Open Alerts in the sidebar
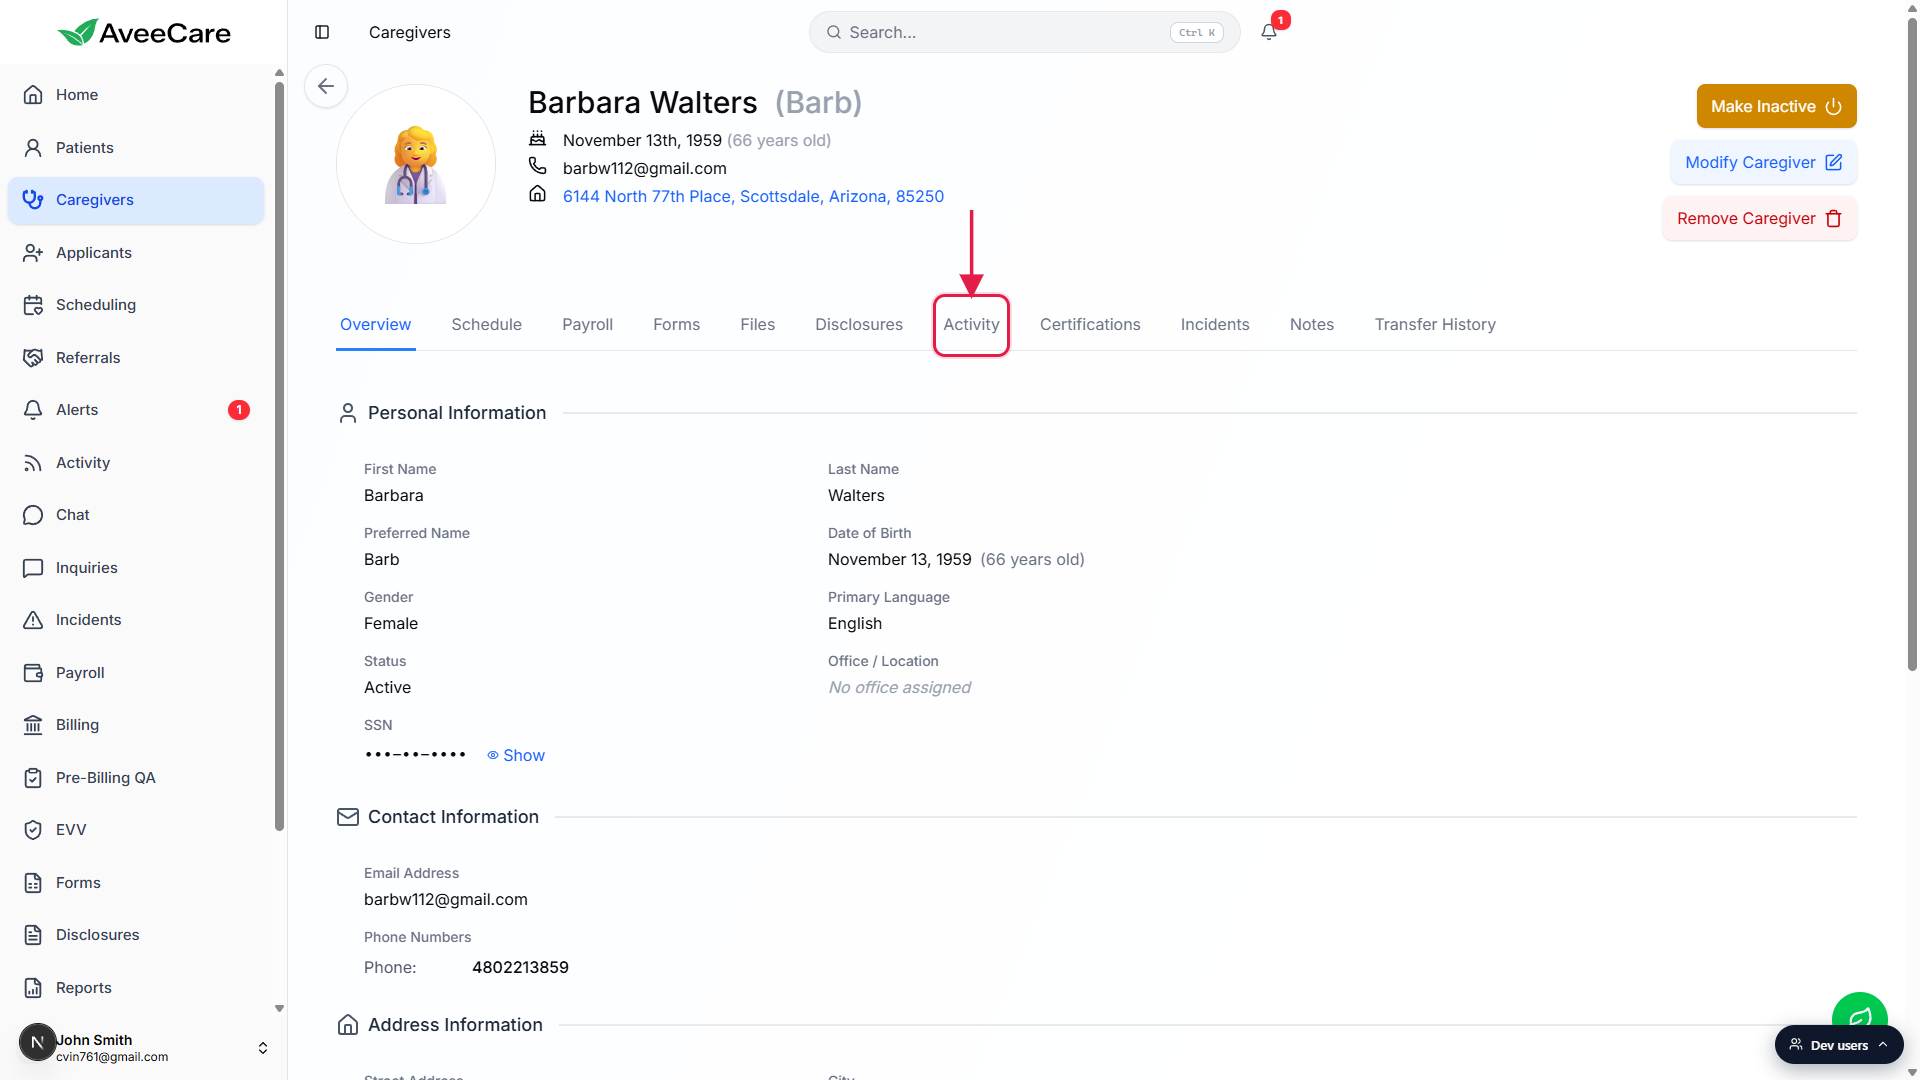The width and height of the screenshot is (1920, 1080). pos(136,410)
